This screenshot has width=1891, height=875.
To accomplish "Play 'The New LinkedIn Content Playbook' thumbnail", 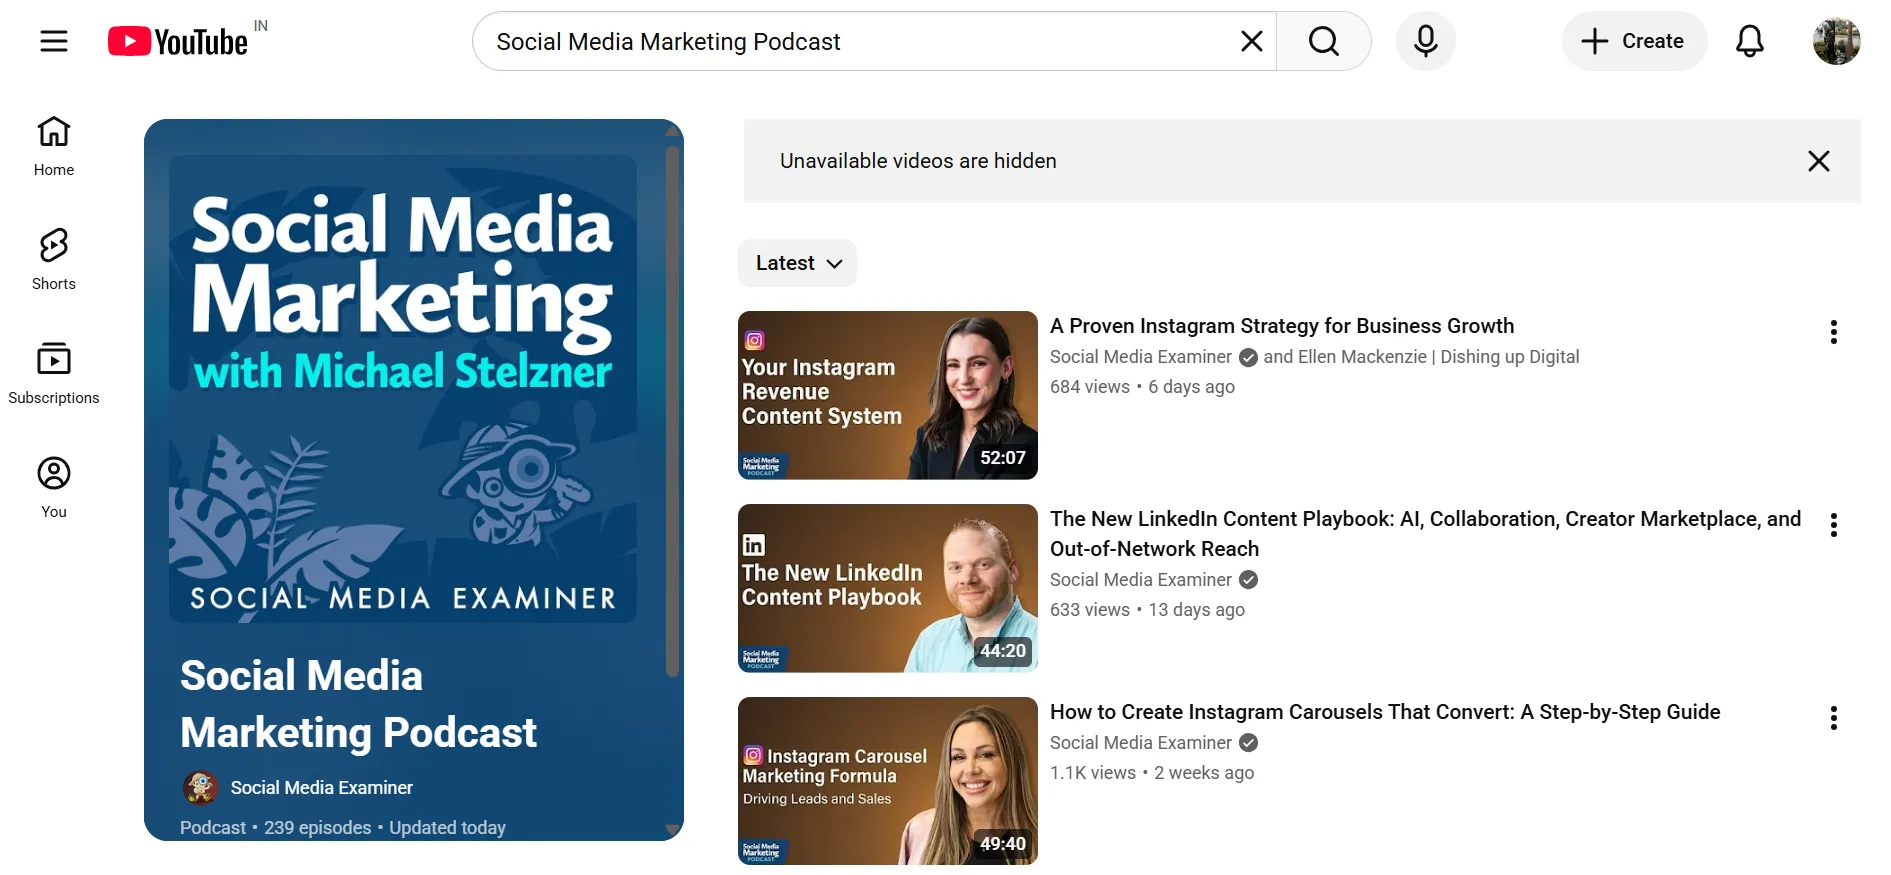I will (x=888, y=588).
